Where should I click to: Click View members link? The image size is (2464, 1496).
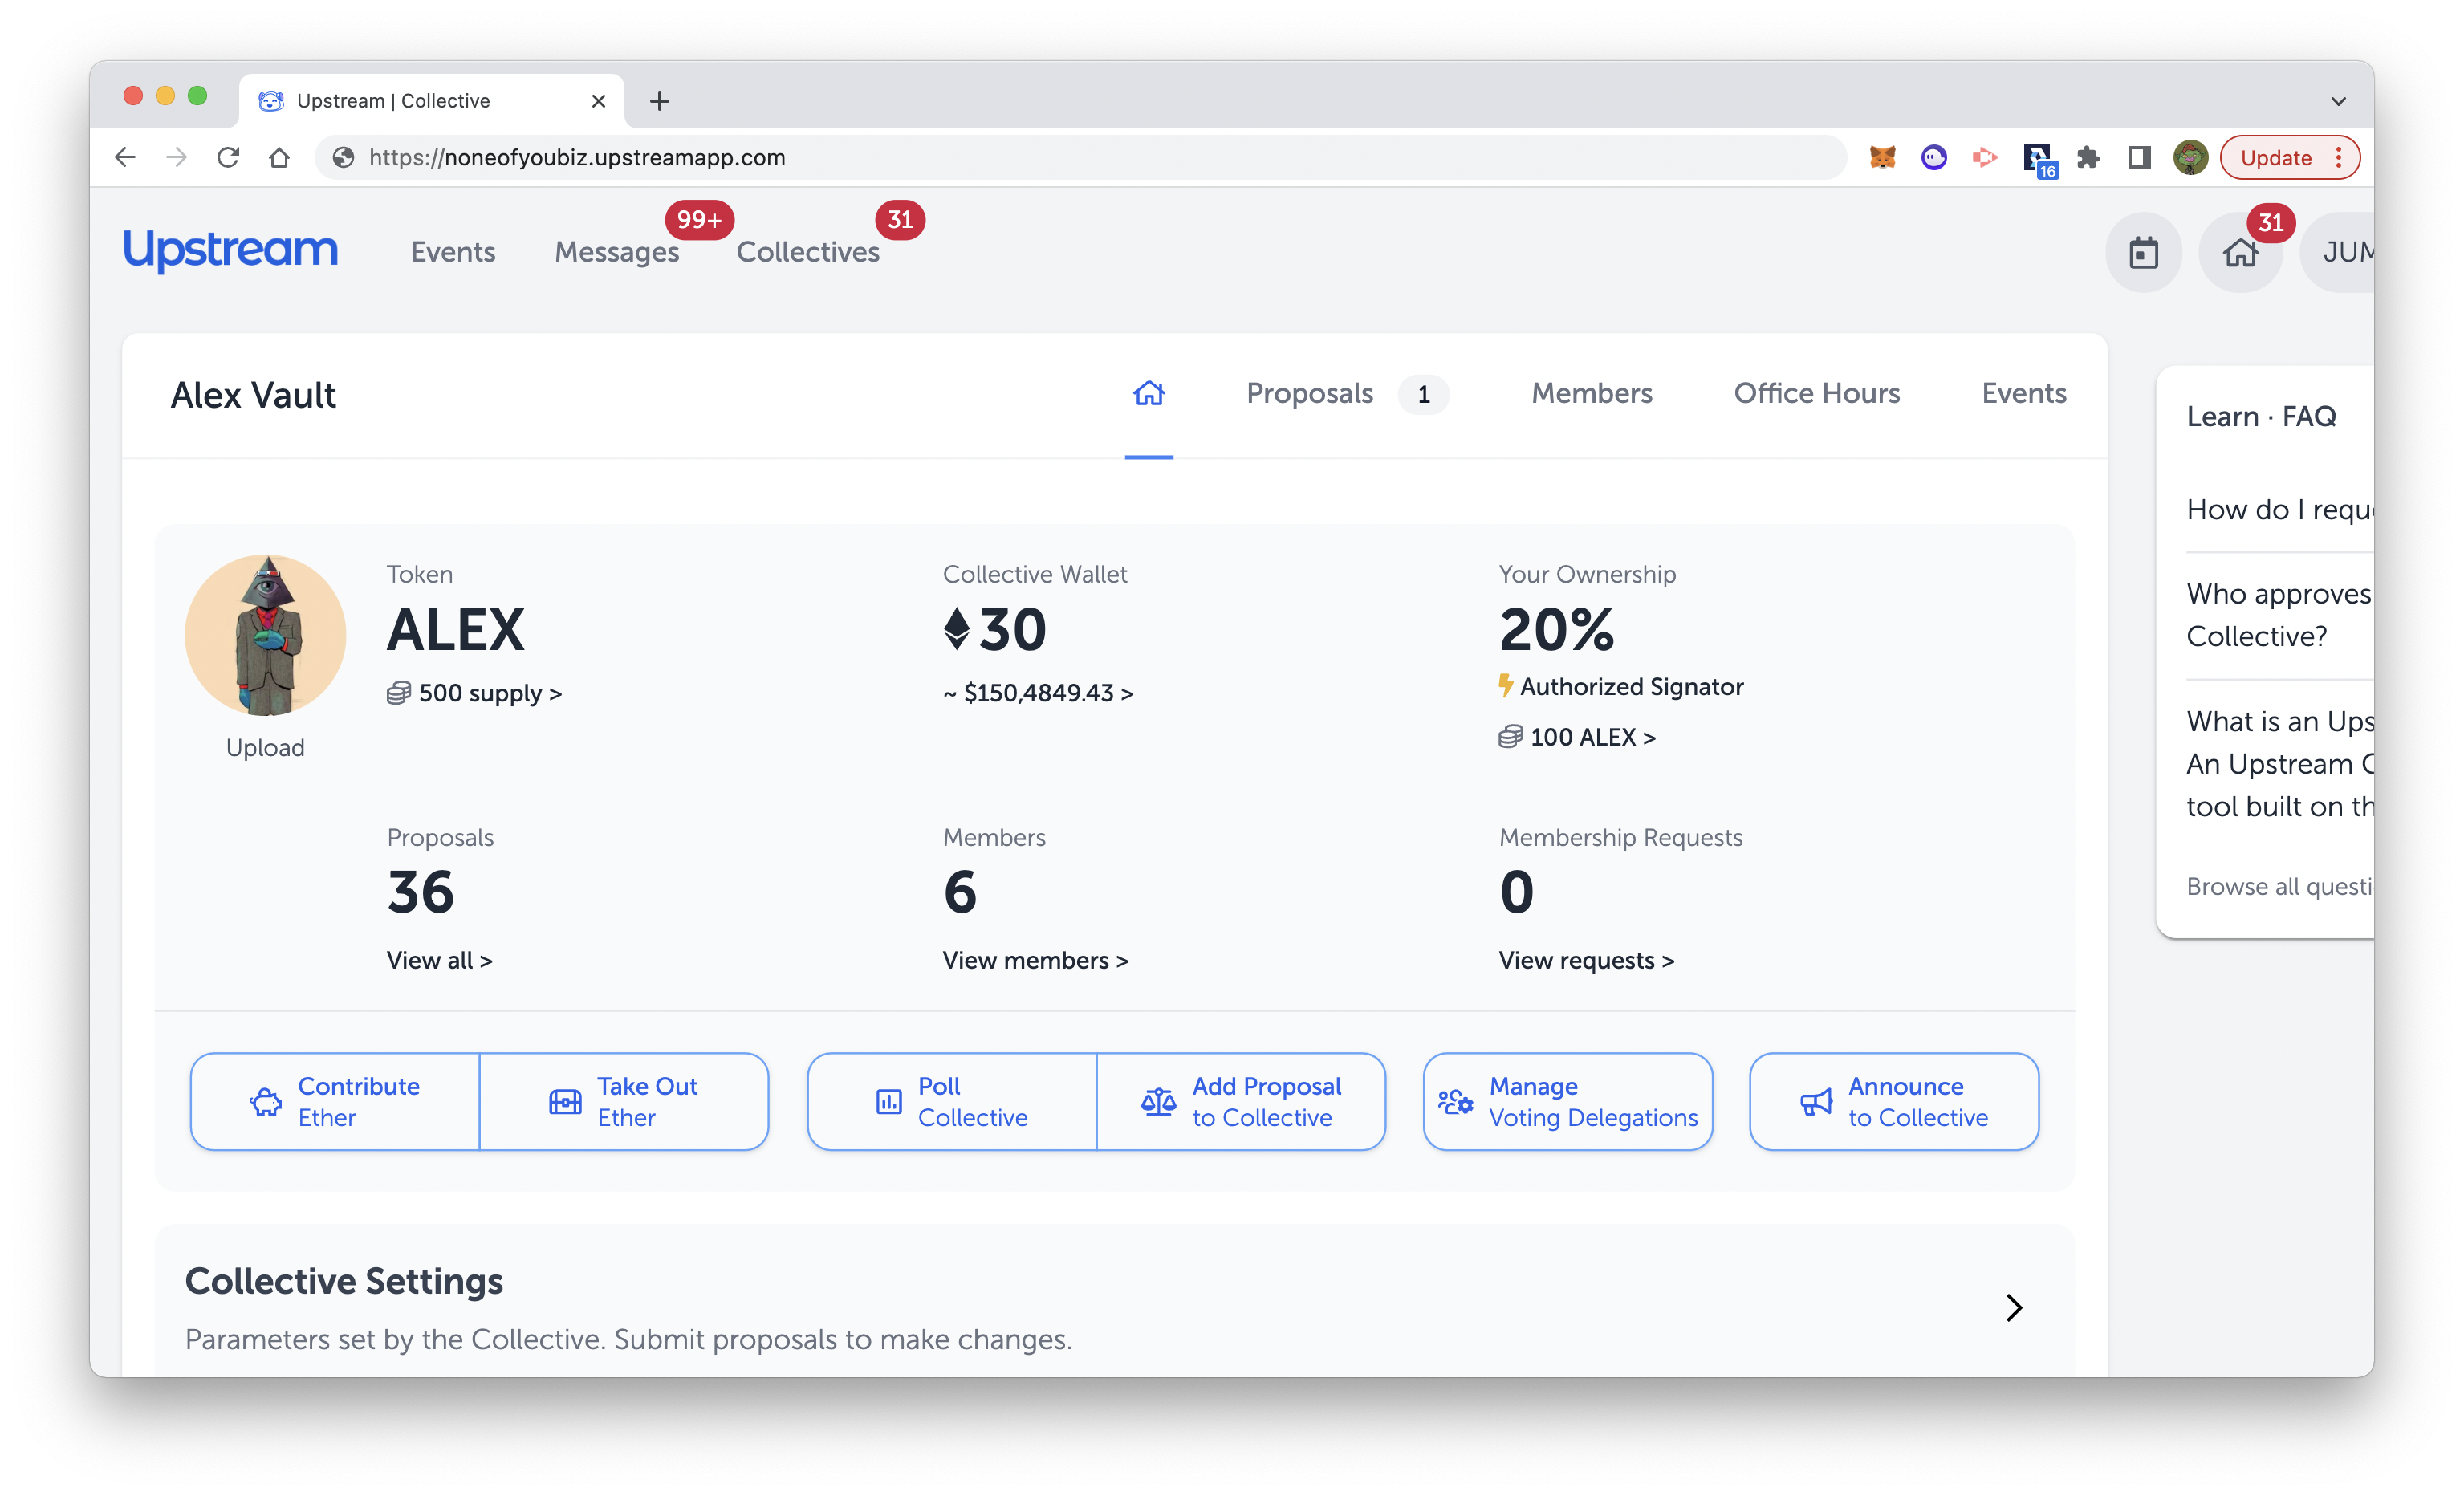1035,960
